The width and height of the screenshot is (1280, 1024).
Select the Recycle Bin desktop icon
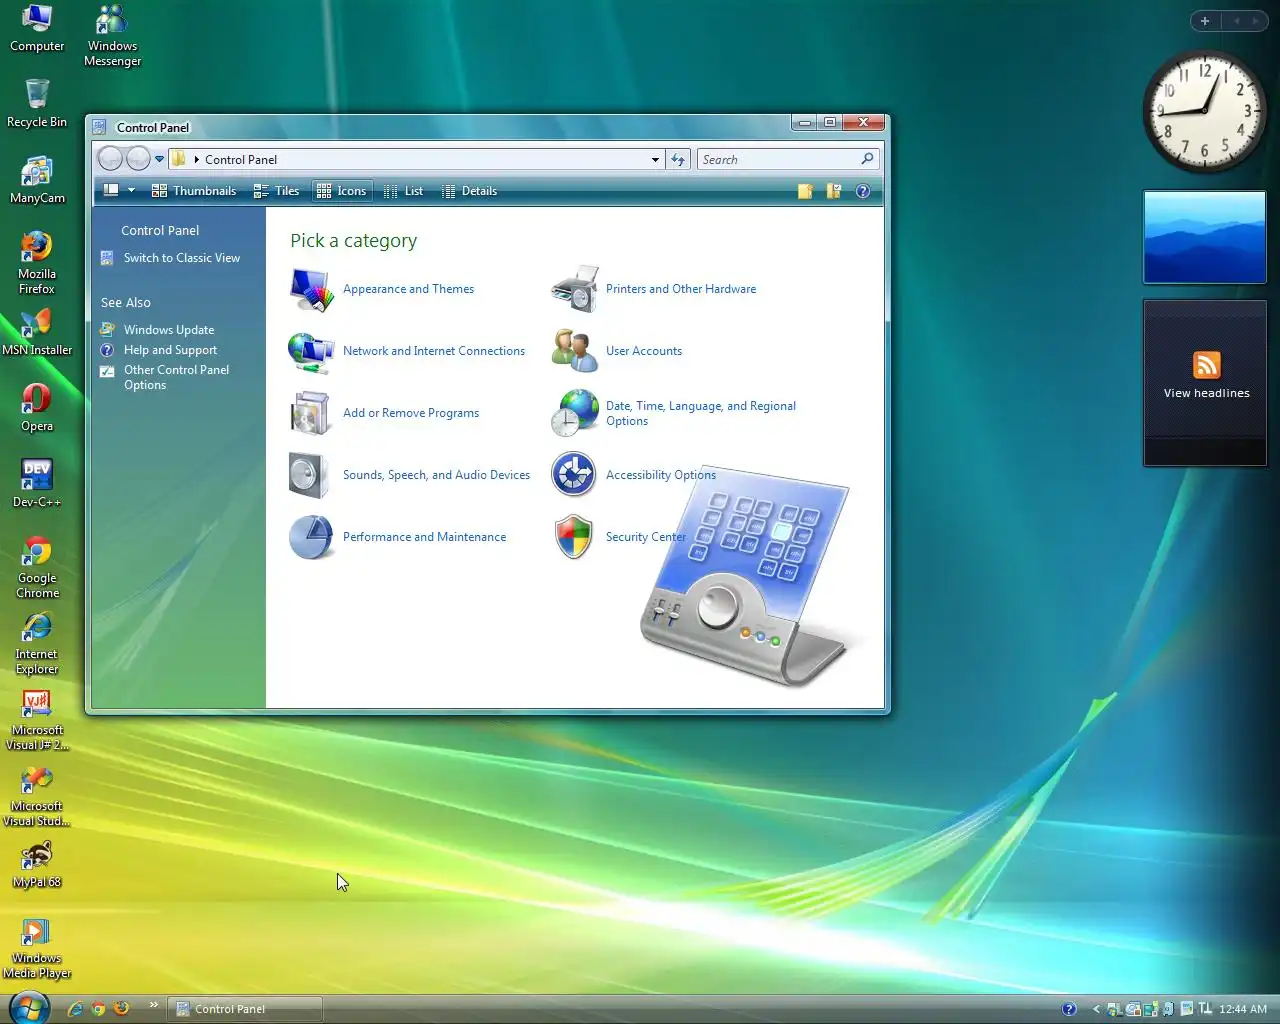[x=37, y=94]
